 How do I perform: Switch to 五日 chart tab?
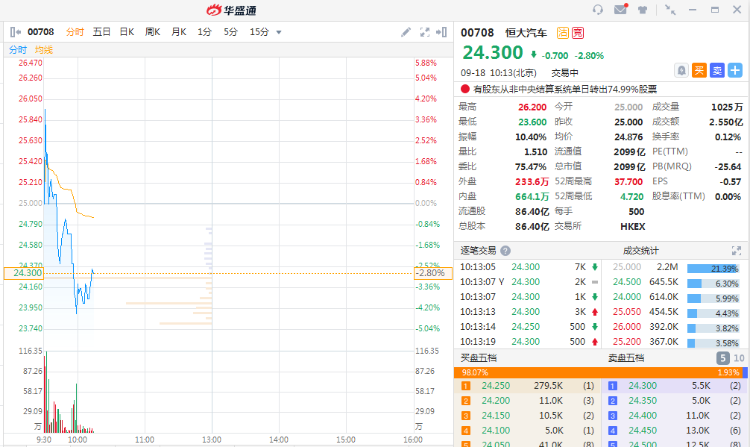click(102, 32)
